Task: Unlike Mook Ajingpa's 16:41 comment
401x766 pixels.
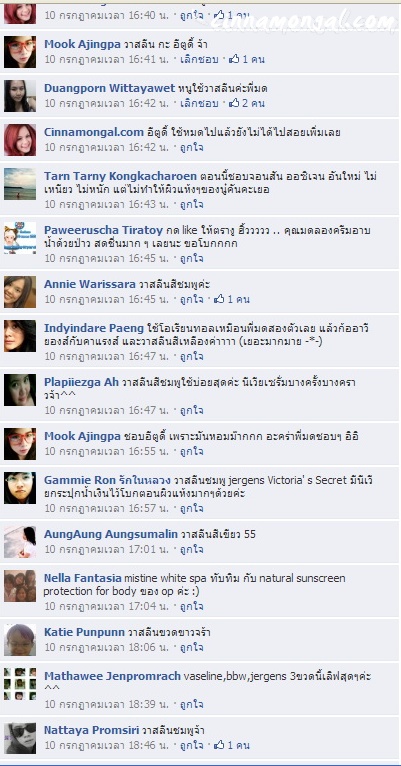Action: click(199, 59)
